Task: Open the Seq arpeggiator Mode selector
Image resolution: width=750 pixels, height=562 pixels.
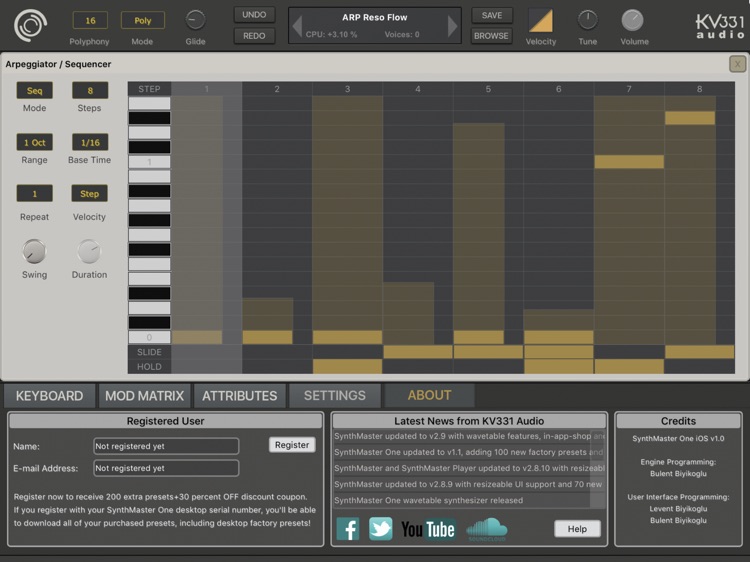Action: pyautogui.click(x=34, y=90)
